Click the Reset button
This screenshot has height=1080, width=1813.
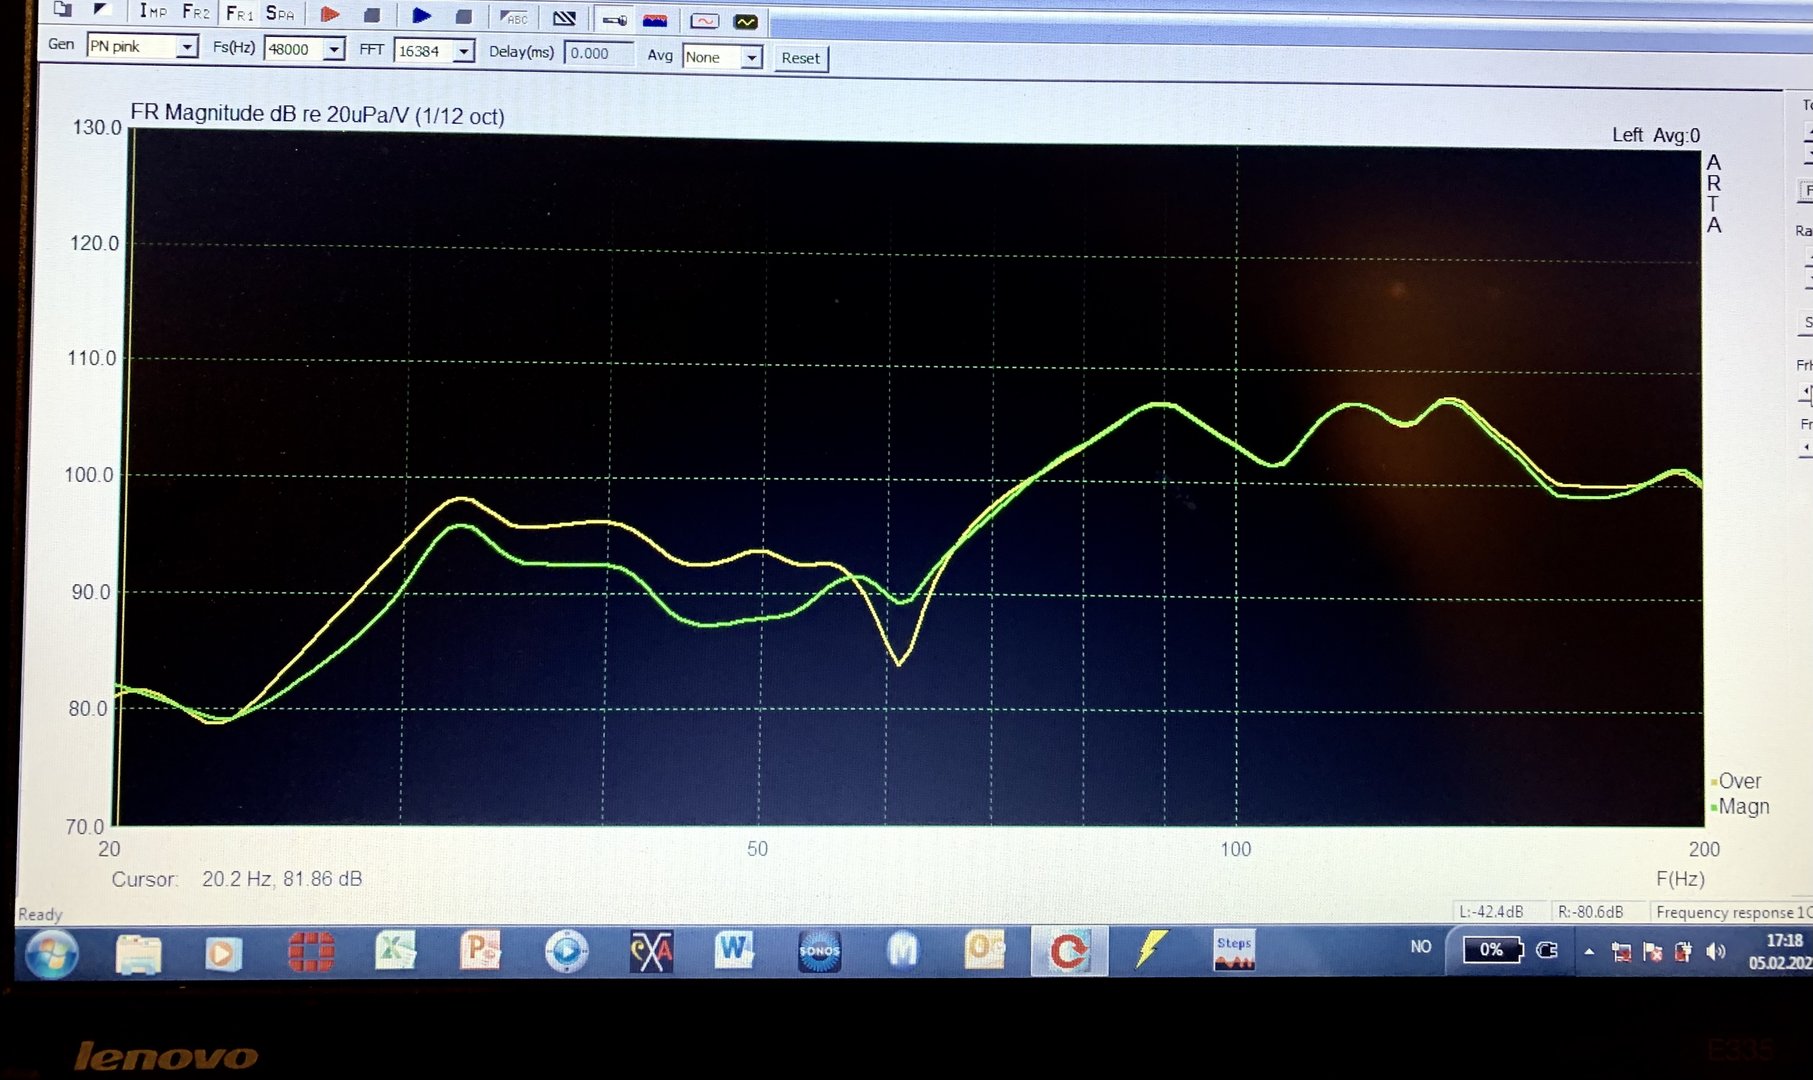800,58
